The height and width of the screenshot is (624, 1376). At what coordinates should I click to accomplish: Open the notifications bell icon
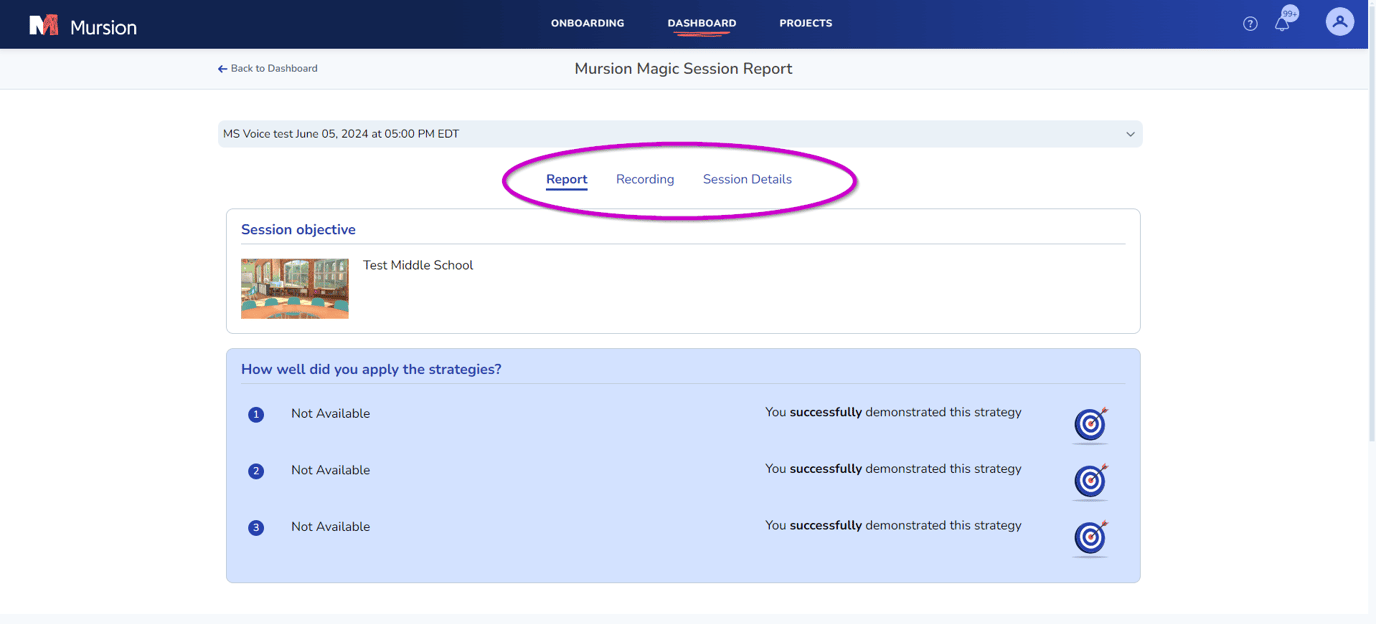[x=1282, y=23]
